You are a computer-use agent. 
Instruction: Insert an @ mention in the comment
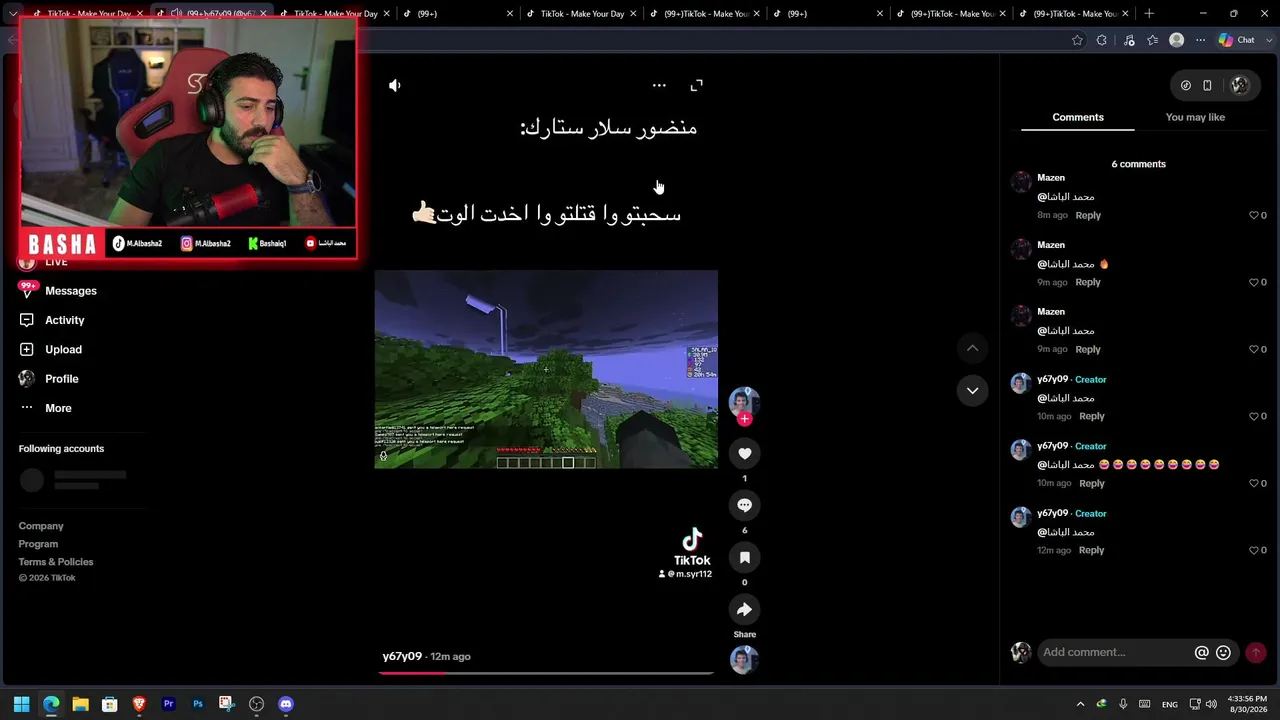pos(1202,653)
